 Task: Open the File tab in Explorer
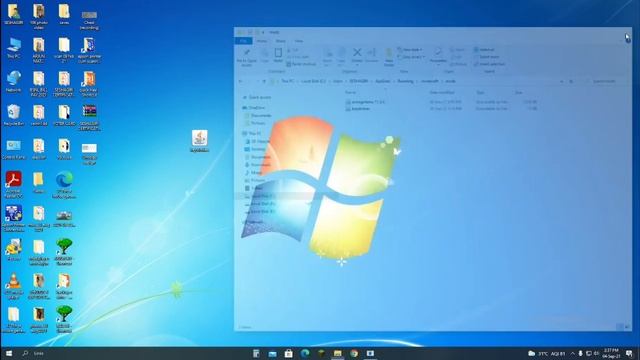coord(244,41)
